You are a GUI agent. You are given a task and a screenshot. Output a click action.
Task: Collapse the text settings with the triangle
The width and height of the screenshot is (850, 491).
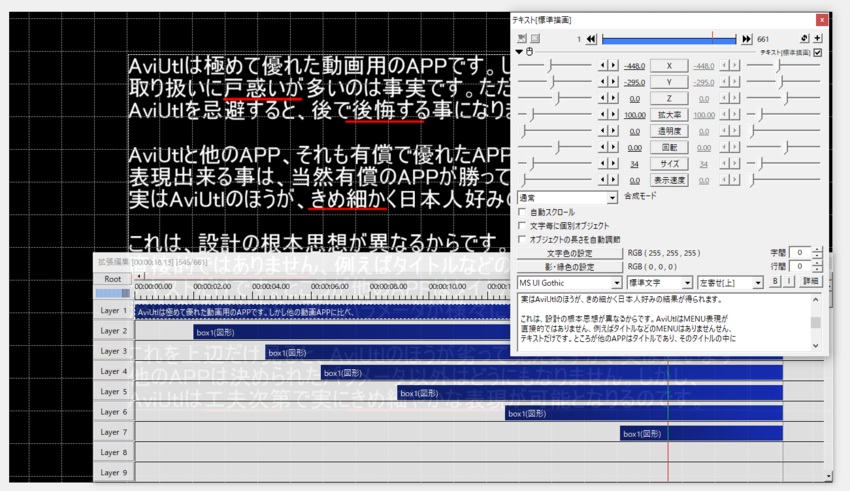519,52
